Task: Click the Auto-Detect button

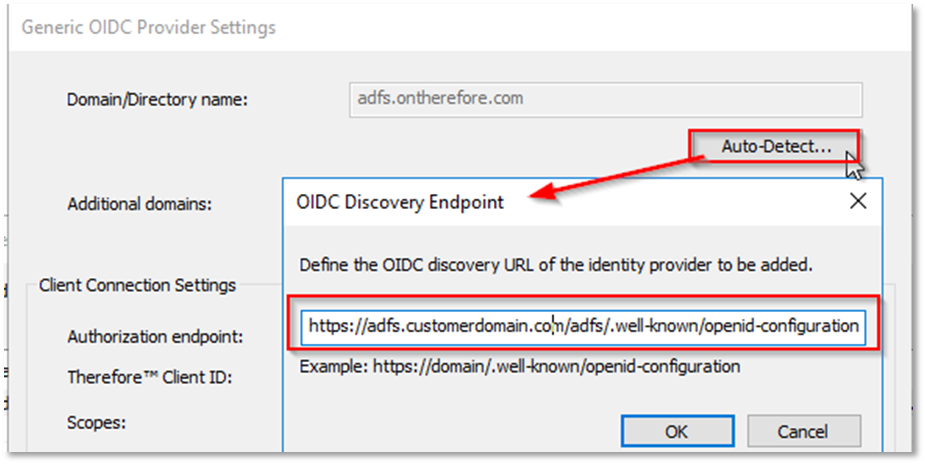Action: pos(775,147)
